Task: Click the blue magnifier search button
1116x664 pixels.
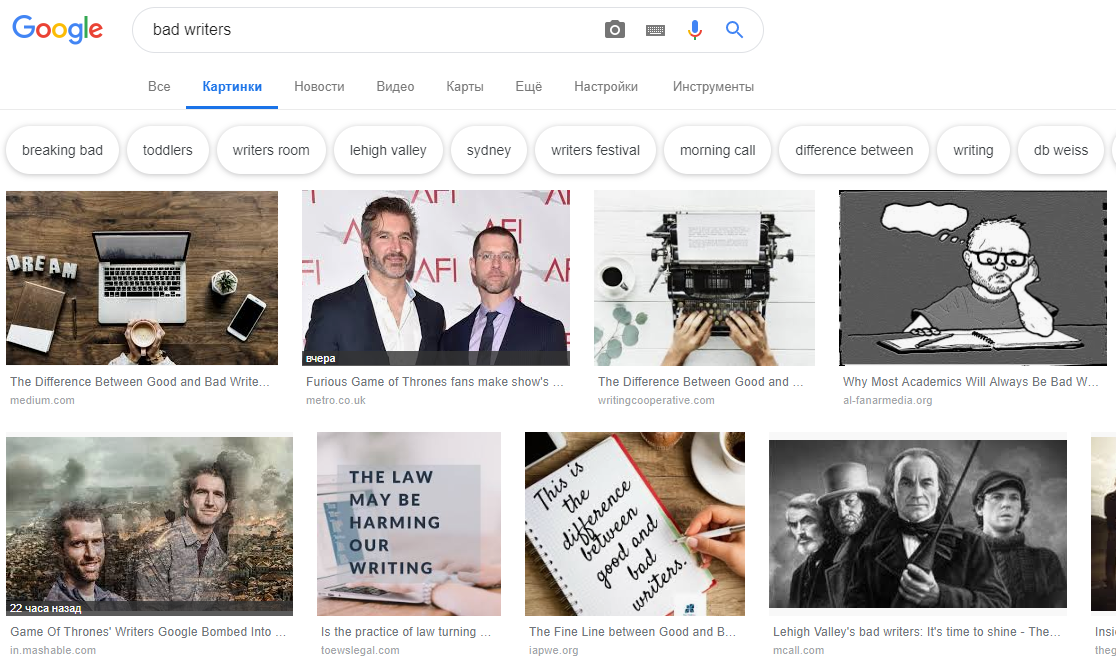Action: pos(735,30)
